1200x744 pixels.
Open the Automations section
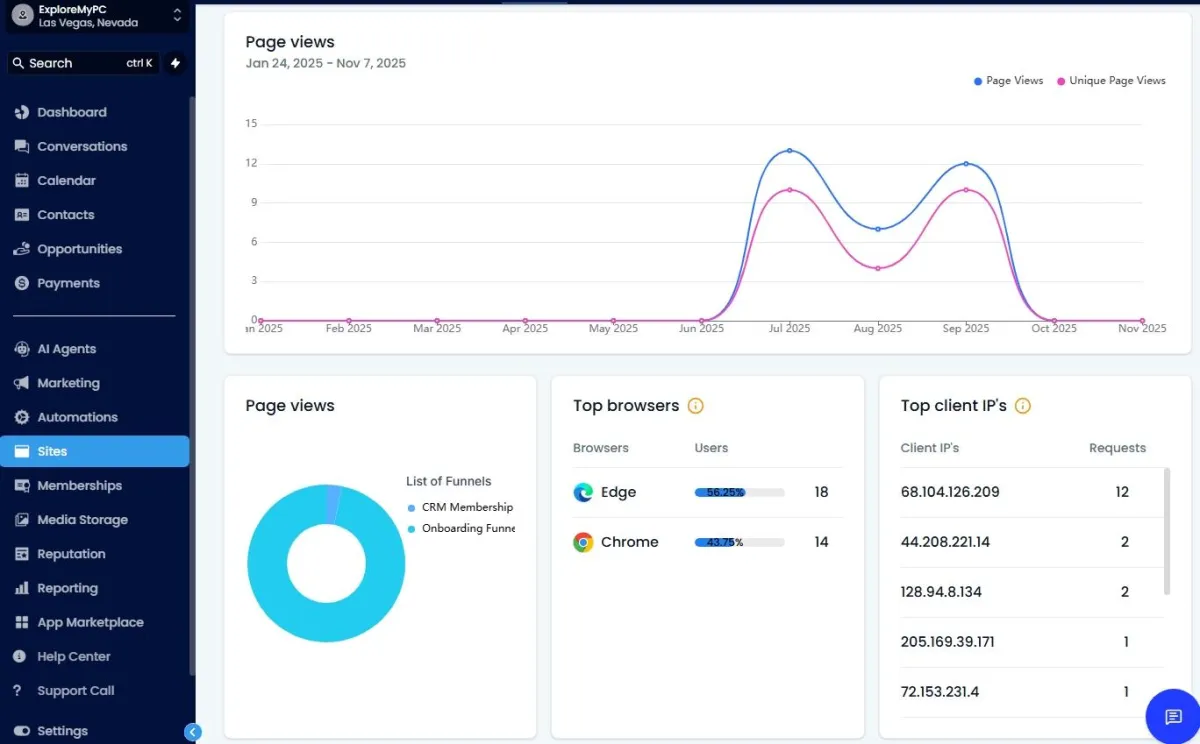[78, 417]
